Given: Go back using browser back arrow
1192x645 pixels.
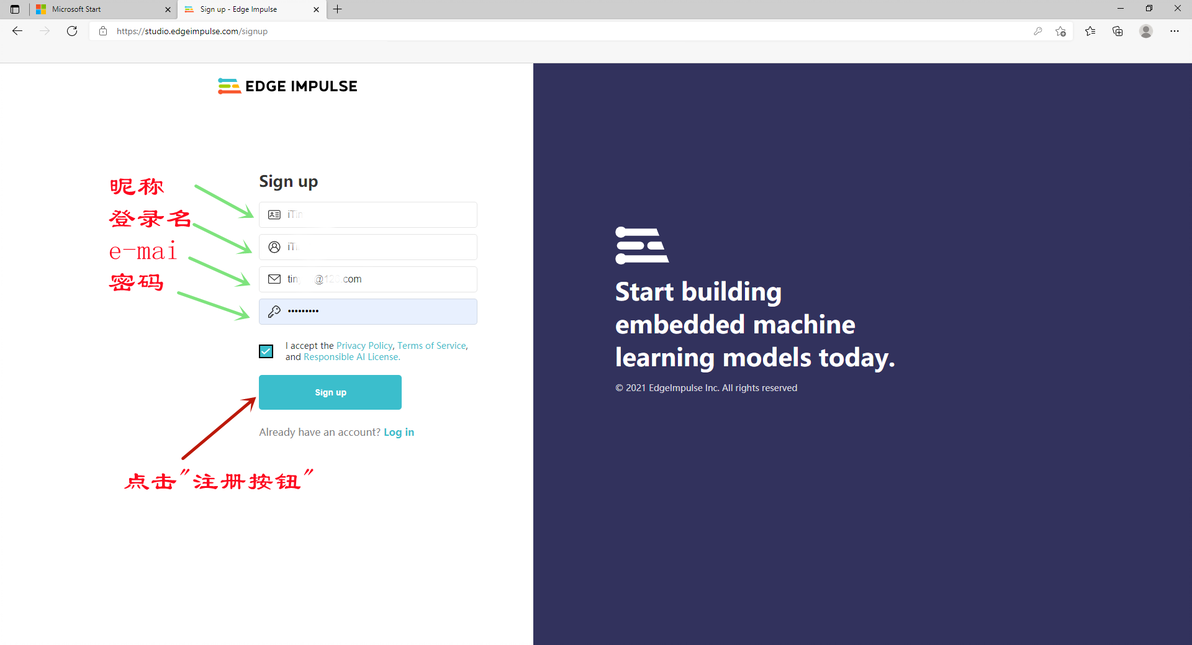Looking at the screenshot, I should click(17, 31).
